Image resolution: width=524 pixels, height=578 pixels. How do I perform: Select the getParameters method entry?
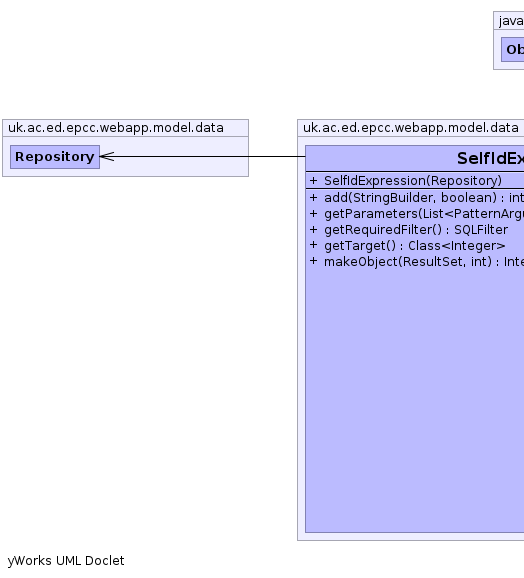[424, 214]
